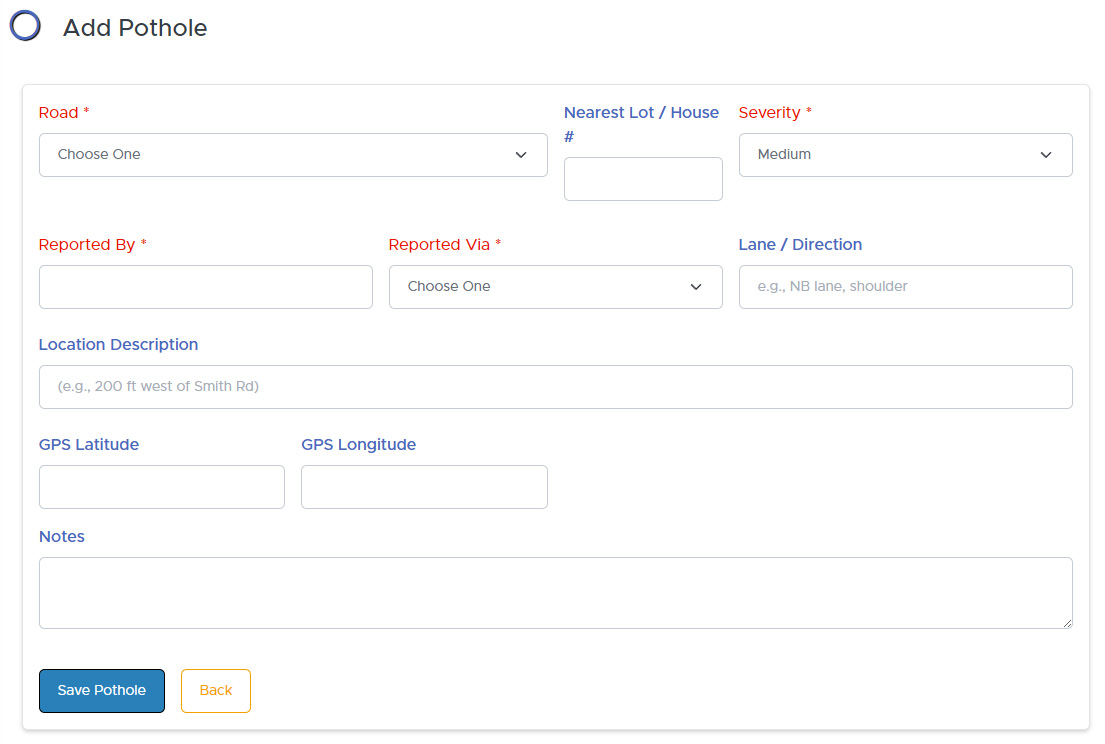1105x744 pixels.
Task: Focus the Nearest Lot / House # field
Action: [643, 179]
